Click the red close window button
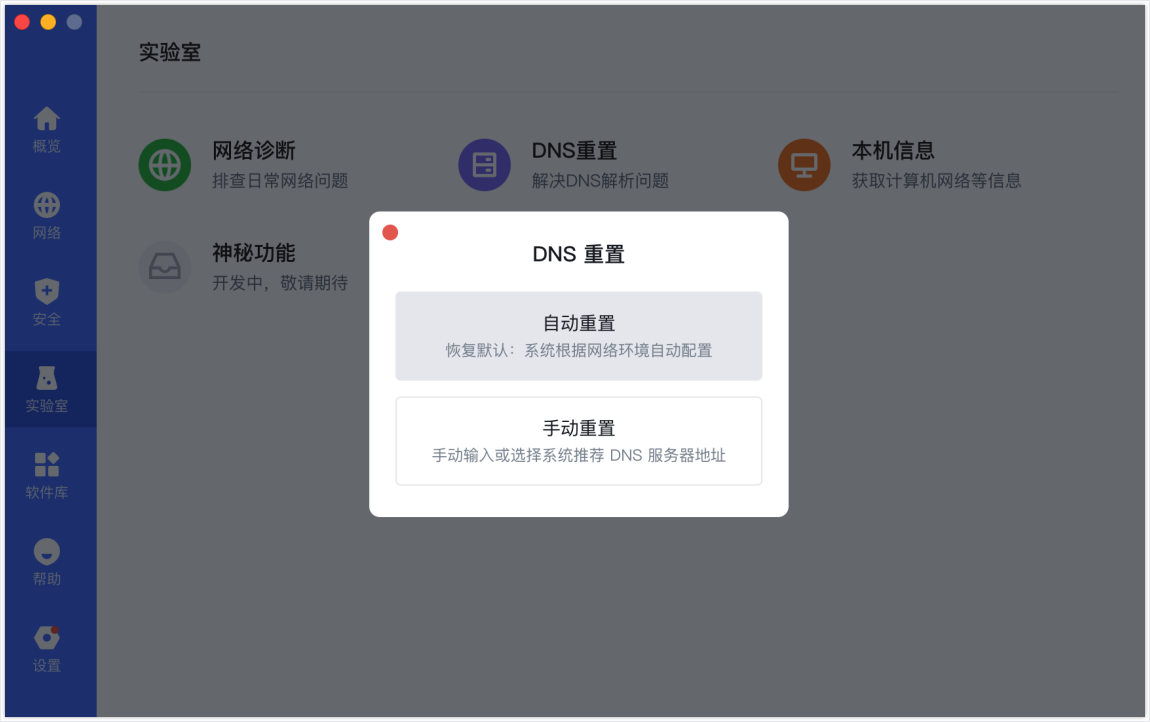The width and height of the screenshot is (1150, 722). point(22,22)
